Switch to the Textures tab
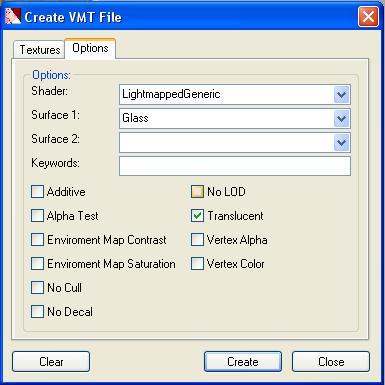 [x=40, y=50]
